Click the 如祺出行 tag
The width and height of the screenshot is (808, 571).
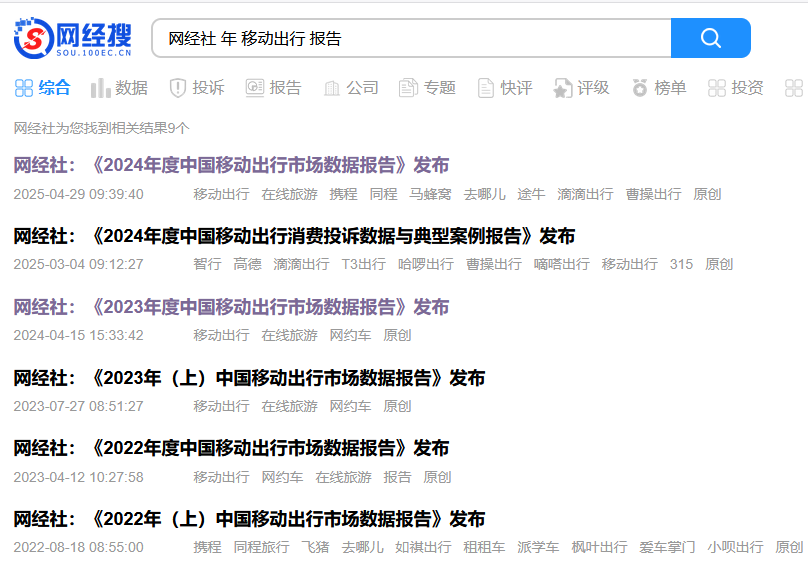coord(423,547)
